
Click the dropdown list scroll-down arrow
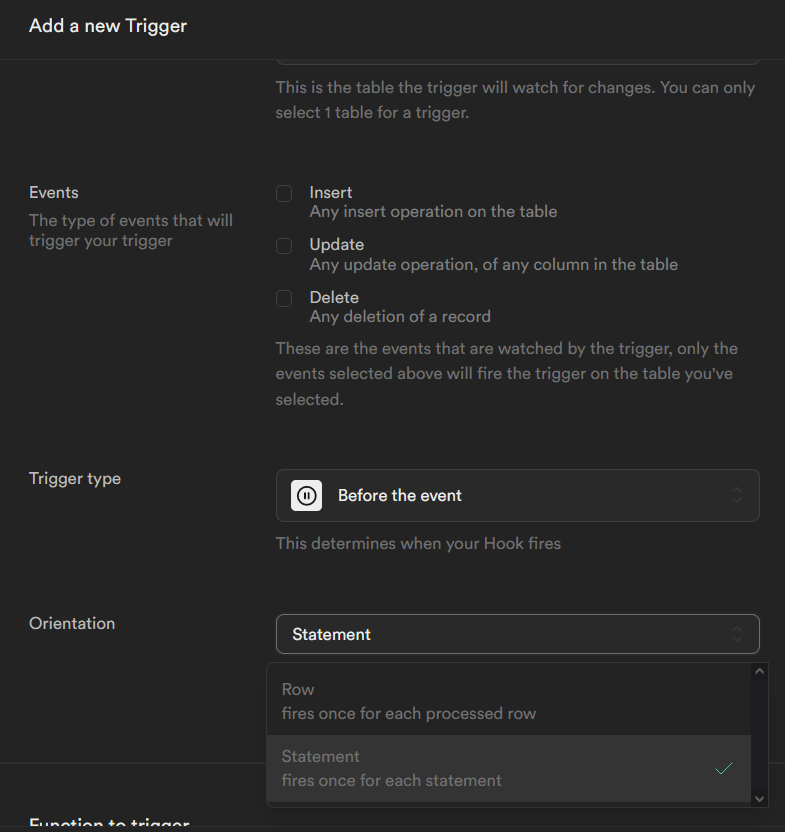(759, 798)
